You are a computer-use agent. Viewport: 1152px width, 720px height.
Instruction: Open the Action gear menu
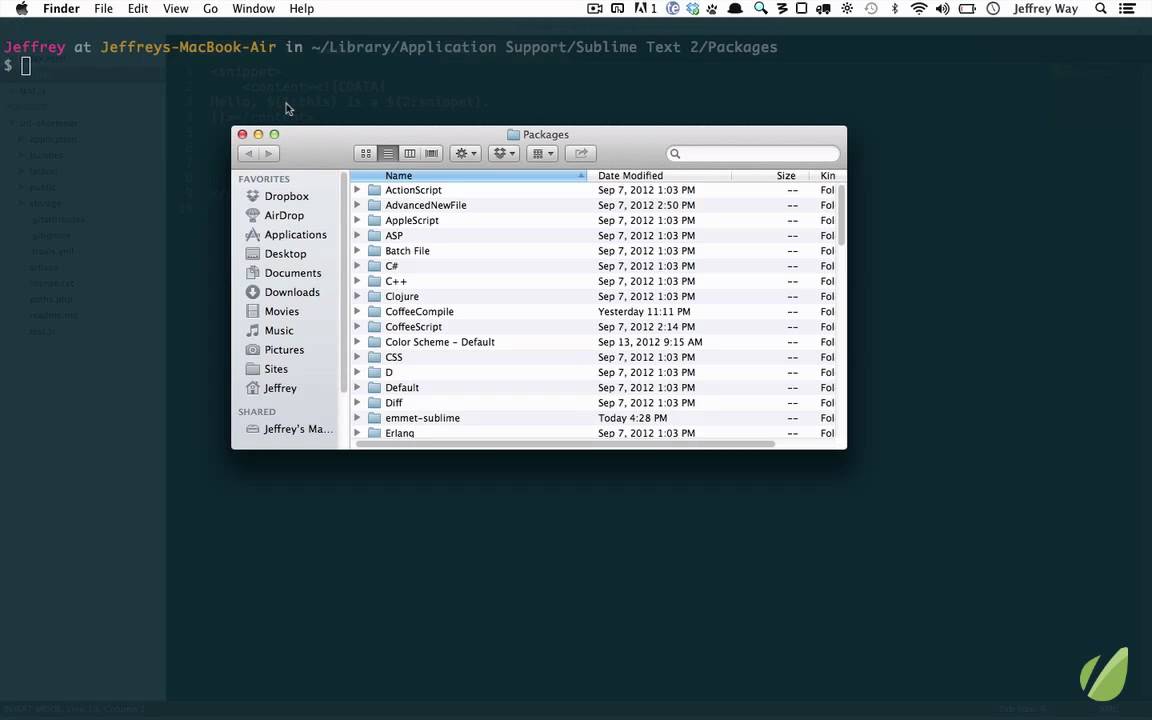click(466, 154)
